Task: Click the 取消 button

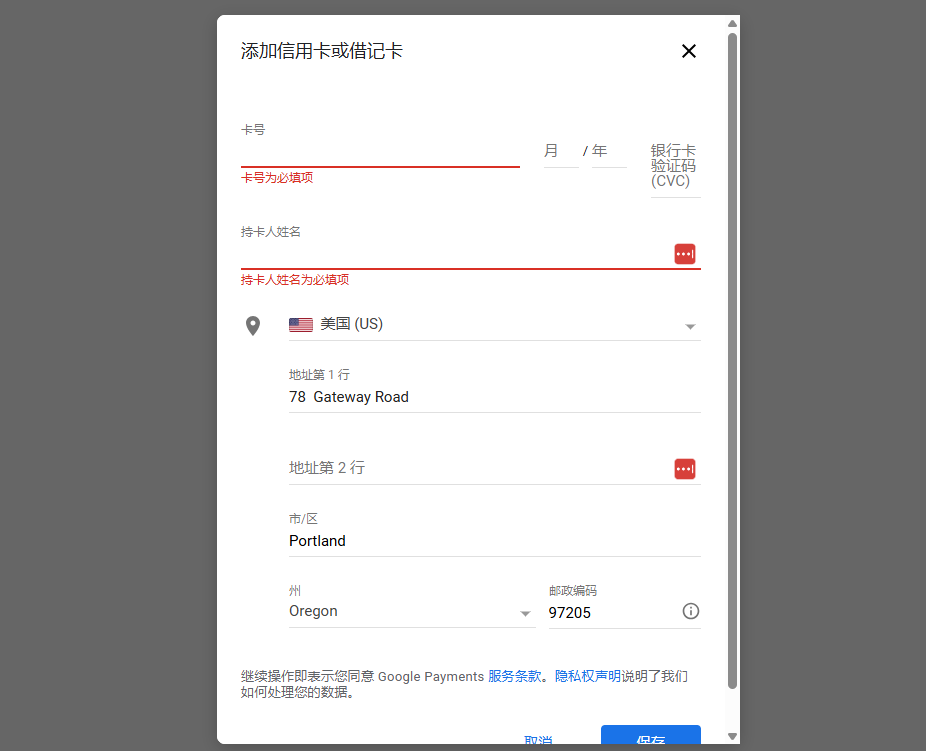Action: [x=538, y=738]
